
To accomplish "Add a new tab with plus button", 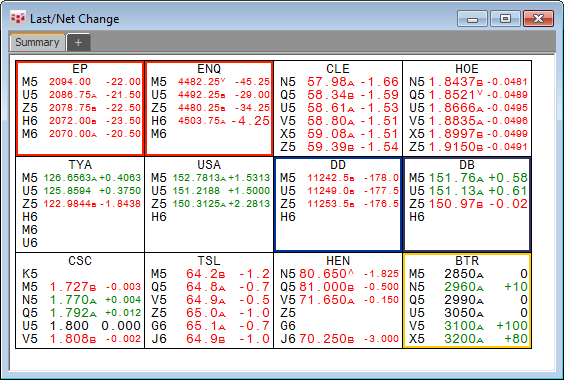I will pos(78,42).
